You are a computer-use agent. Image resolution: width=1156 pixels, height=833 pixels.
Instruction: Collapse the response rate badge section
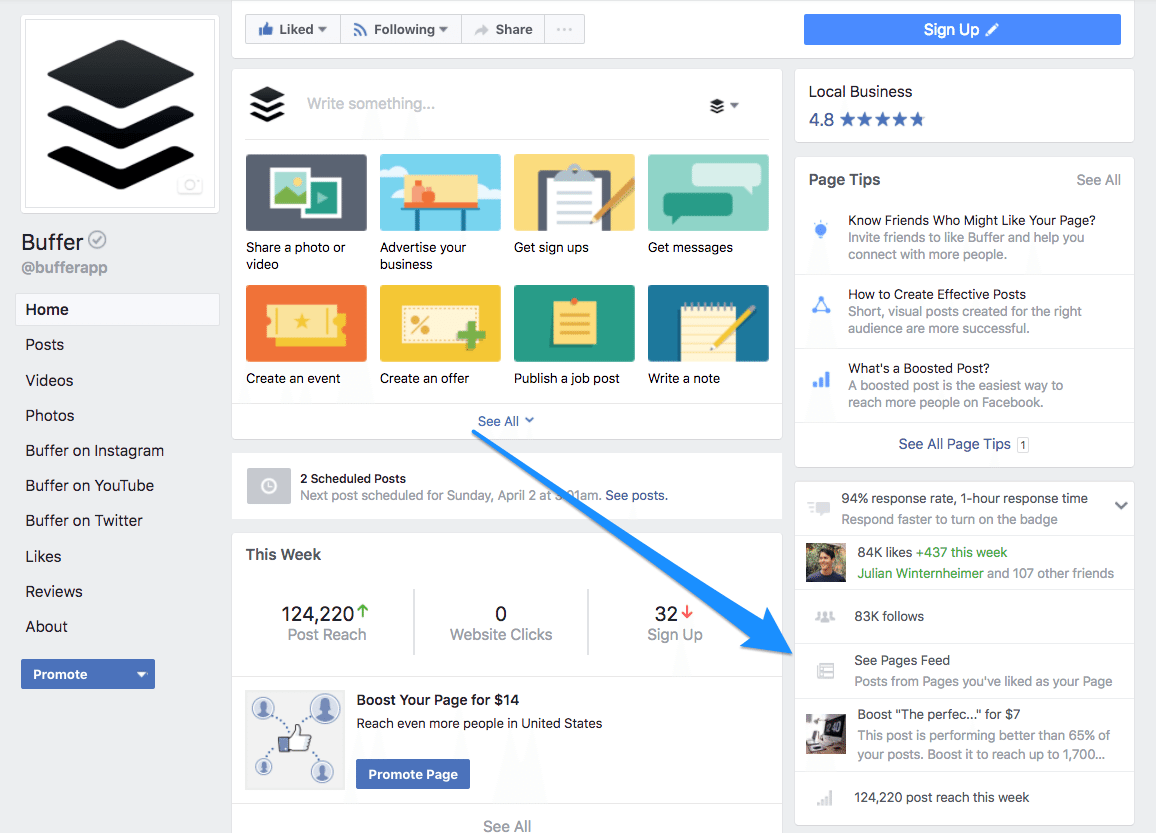1122,507
